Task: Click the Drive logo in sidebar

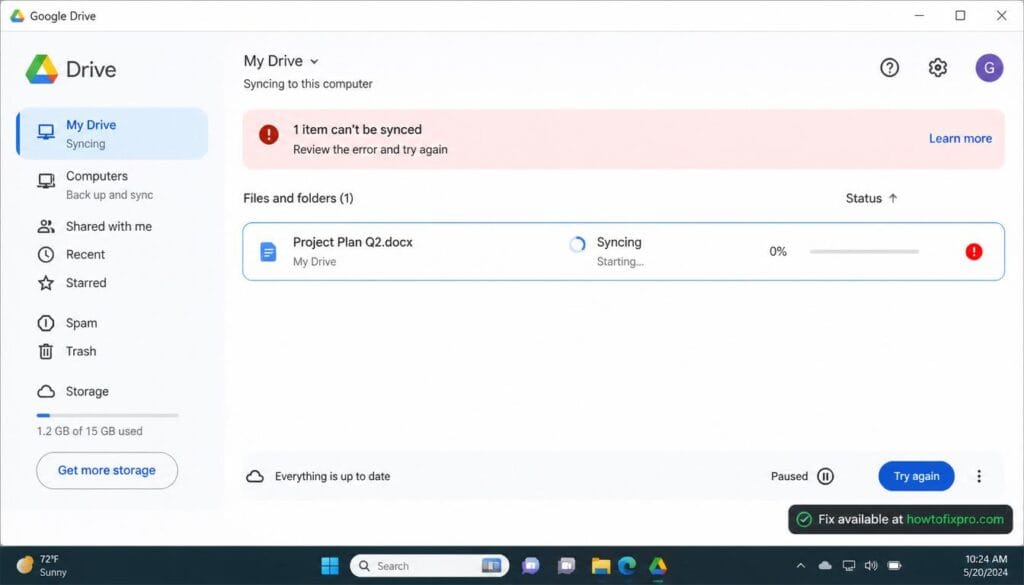Action: coord(71,69)
